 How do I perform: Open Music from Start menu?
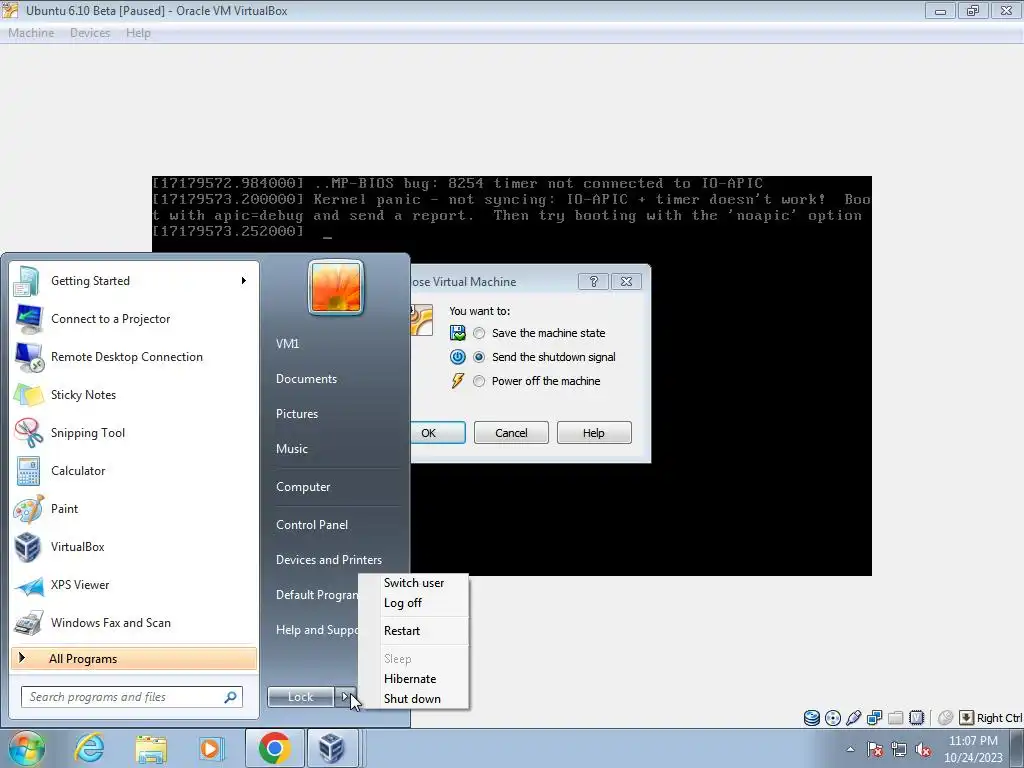pyautogui.click(x=291, y=449)
